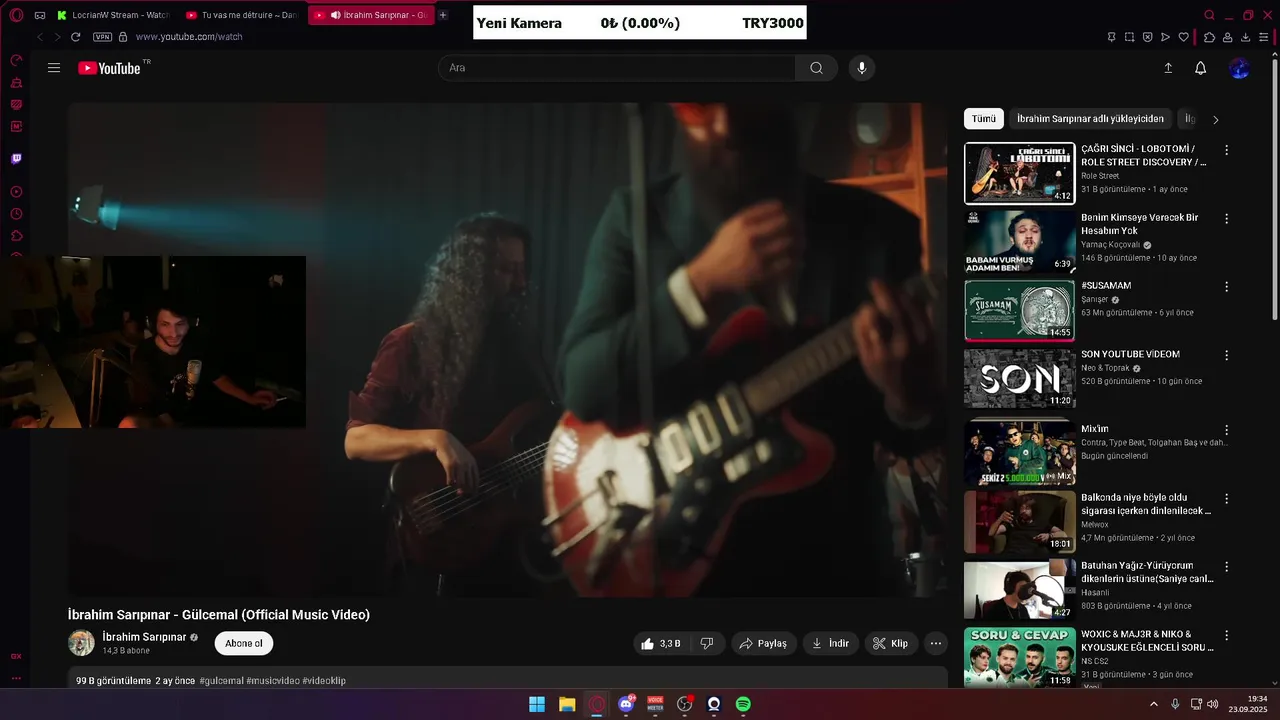Open the Easy Setup sliders icon
This screenshot has width=1280, height=720.
(1264, 37)
